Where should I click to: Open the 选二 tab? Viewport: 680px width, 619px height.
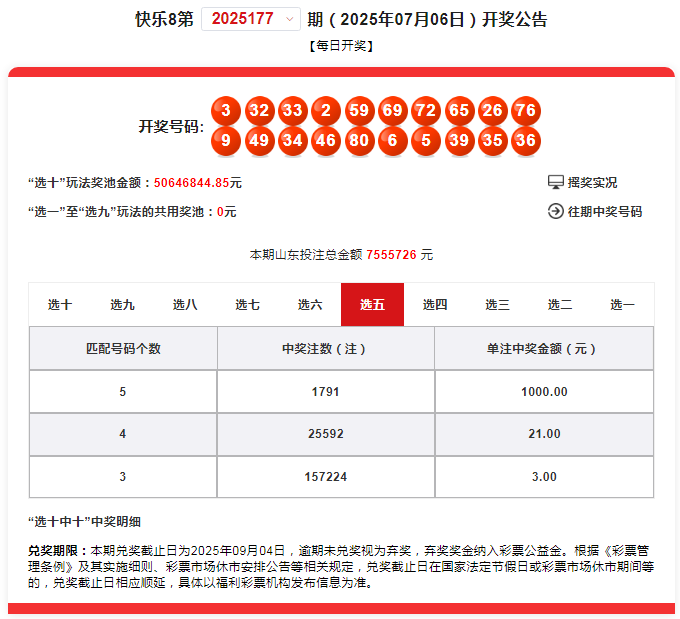coord(560,305)
